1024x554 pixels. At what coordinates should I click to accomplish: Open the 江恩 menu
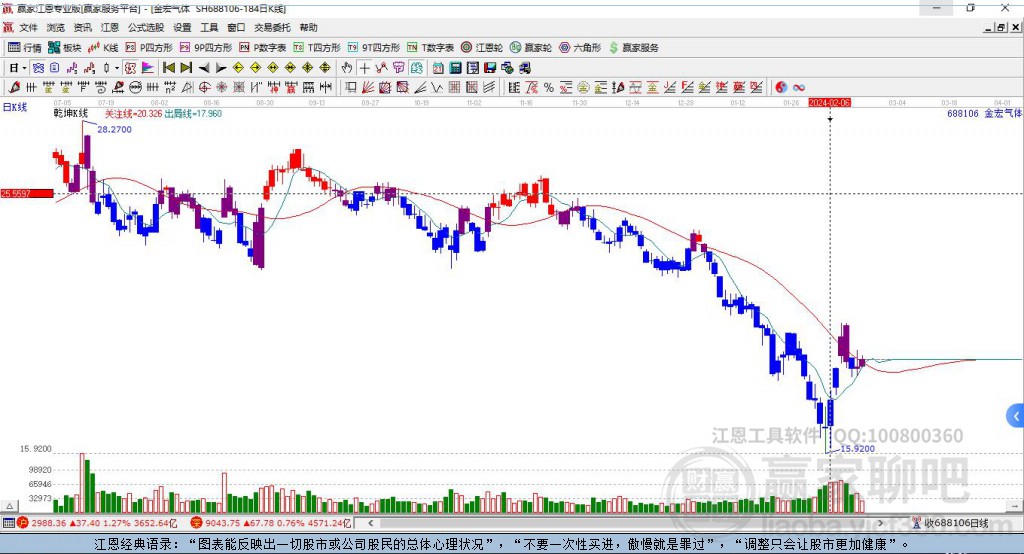click(110, 27)
